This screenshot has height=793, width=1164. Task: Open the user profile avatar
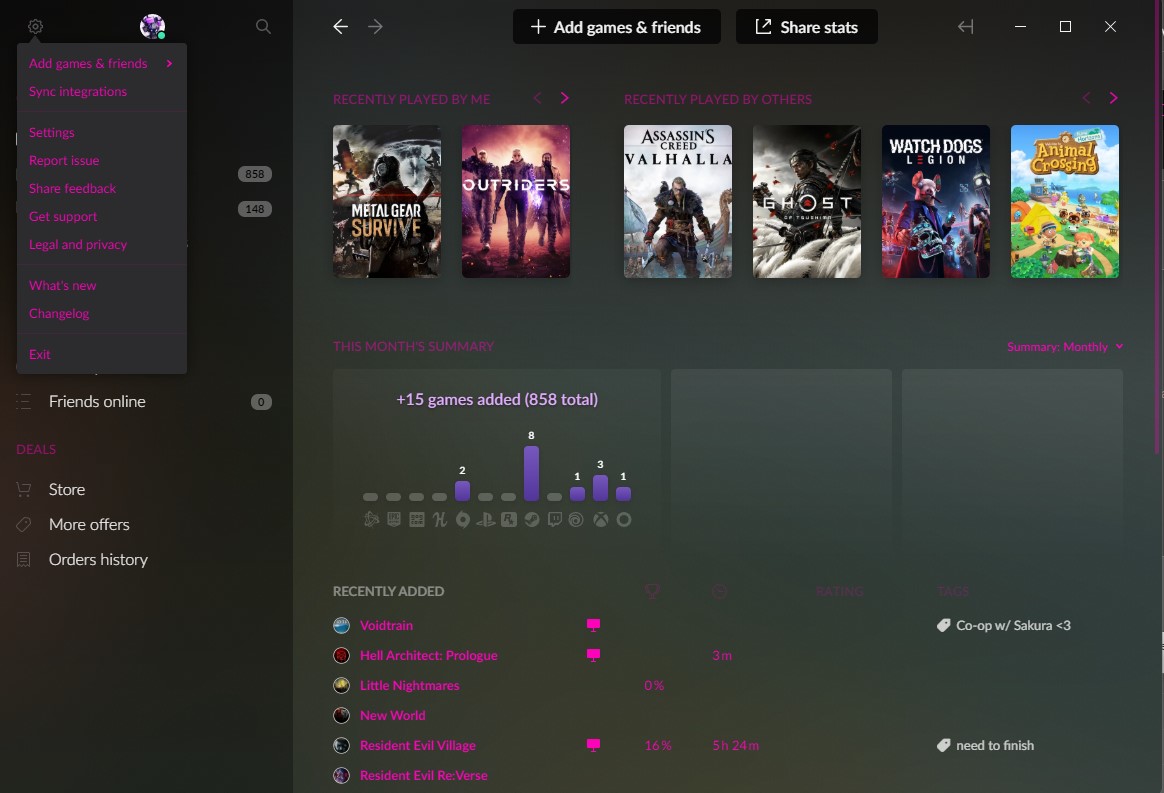[x=152, y=27]
